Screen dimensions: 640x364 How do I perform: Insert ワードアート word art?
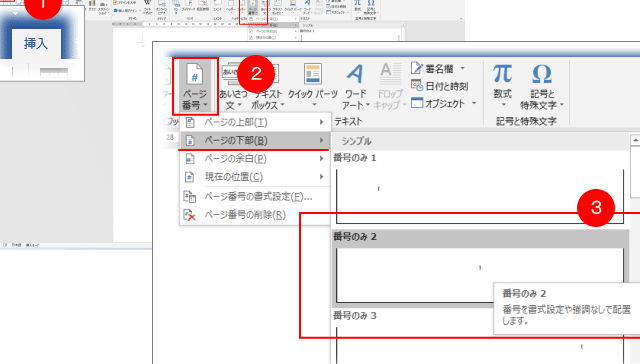356,87
